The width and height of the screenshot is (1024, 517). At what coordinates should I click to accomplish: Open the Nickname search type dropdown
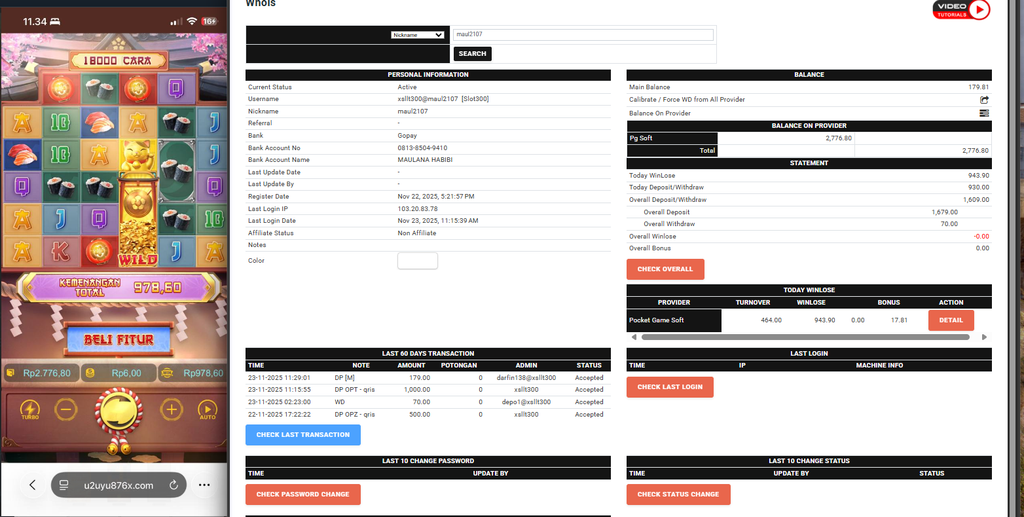point(417,35)
